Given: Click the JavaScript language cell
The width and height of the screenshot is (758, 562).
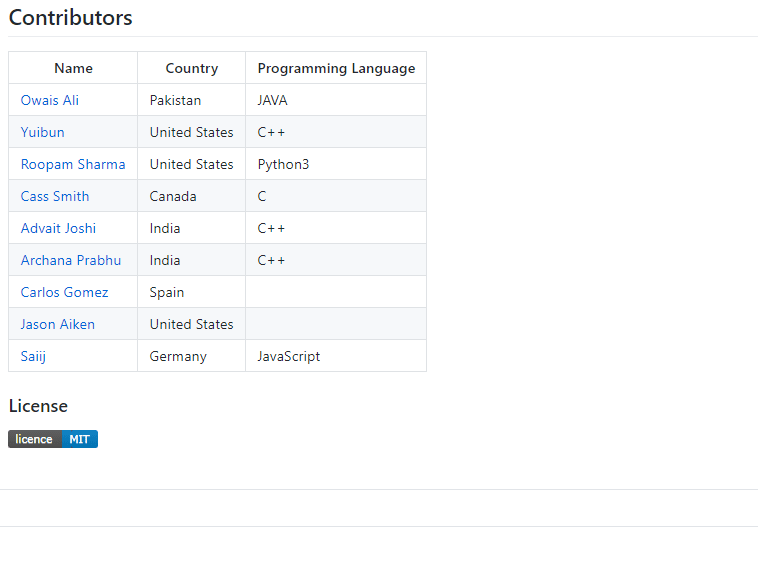Looking at the screenshot, I should tap(336, 356).
